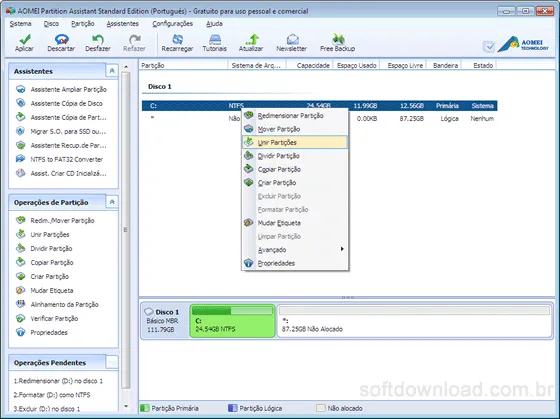This screenshot has width=560, height=419.
Task: Sort by the Espaço Livre column header
Action: pos(404,65)
